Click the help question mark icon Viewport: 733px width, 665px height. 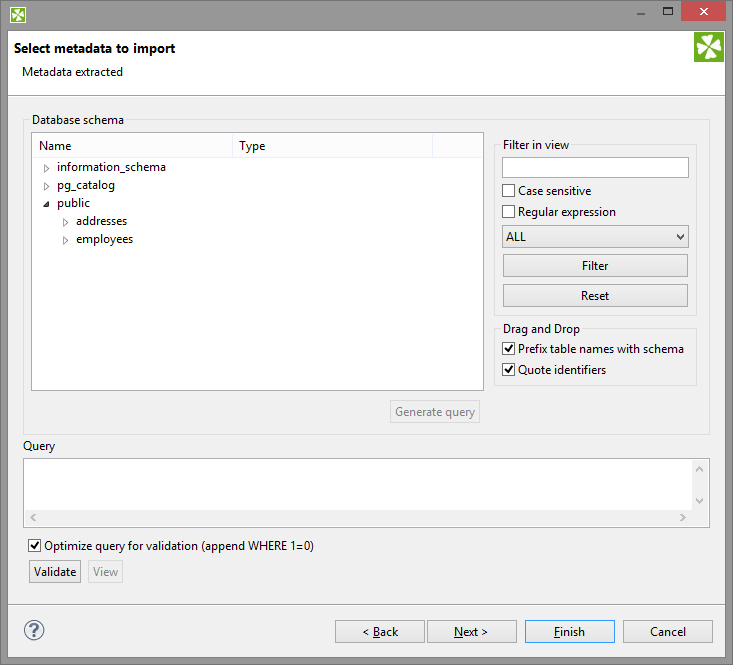[x=34, y=630]
